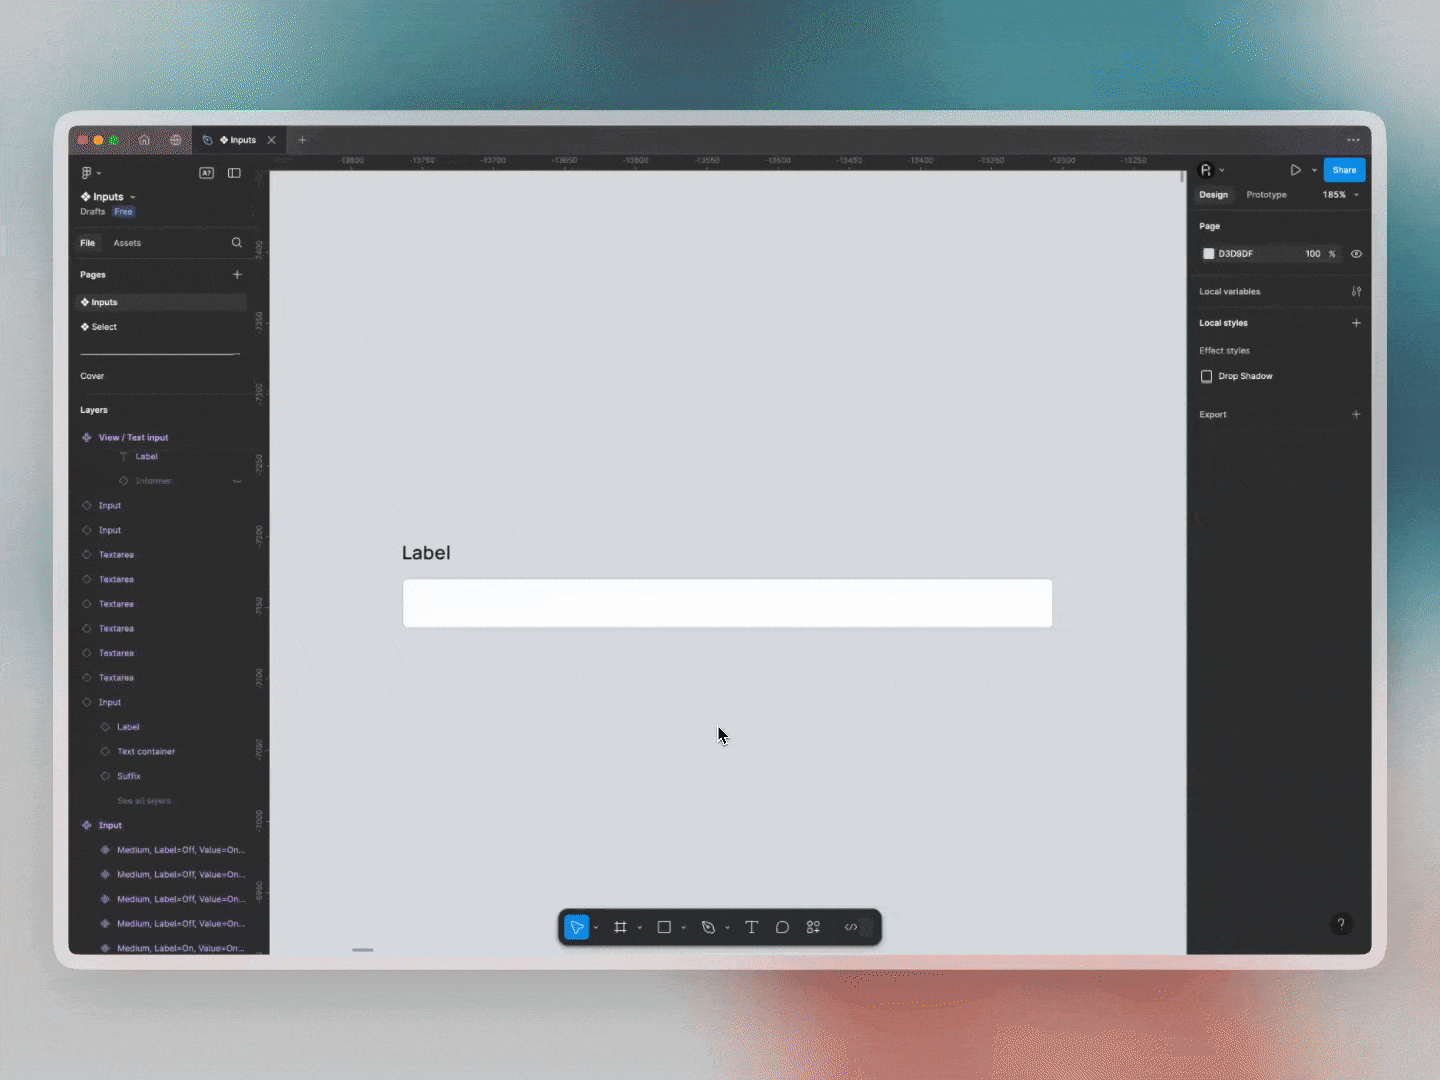Open the Move tool dropdown arrow
Image resolution: width=1440 pixels, height=1080 pixels.
pyautogui.click(x=596, y=927)
